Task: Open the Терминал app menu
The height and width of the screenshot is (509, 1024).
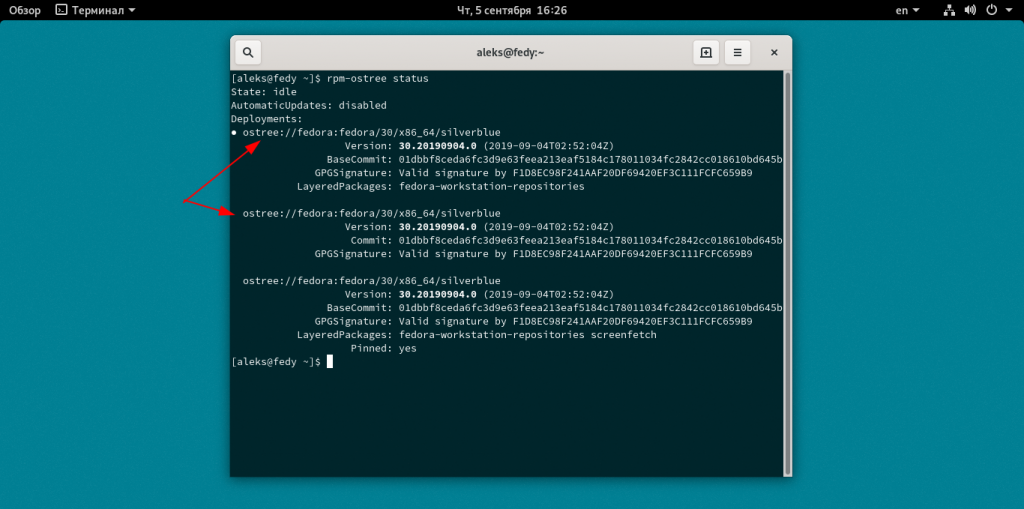Action: pos(98,10)
